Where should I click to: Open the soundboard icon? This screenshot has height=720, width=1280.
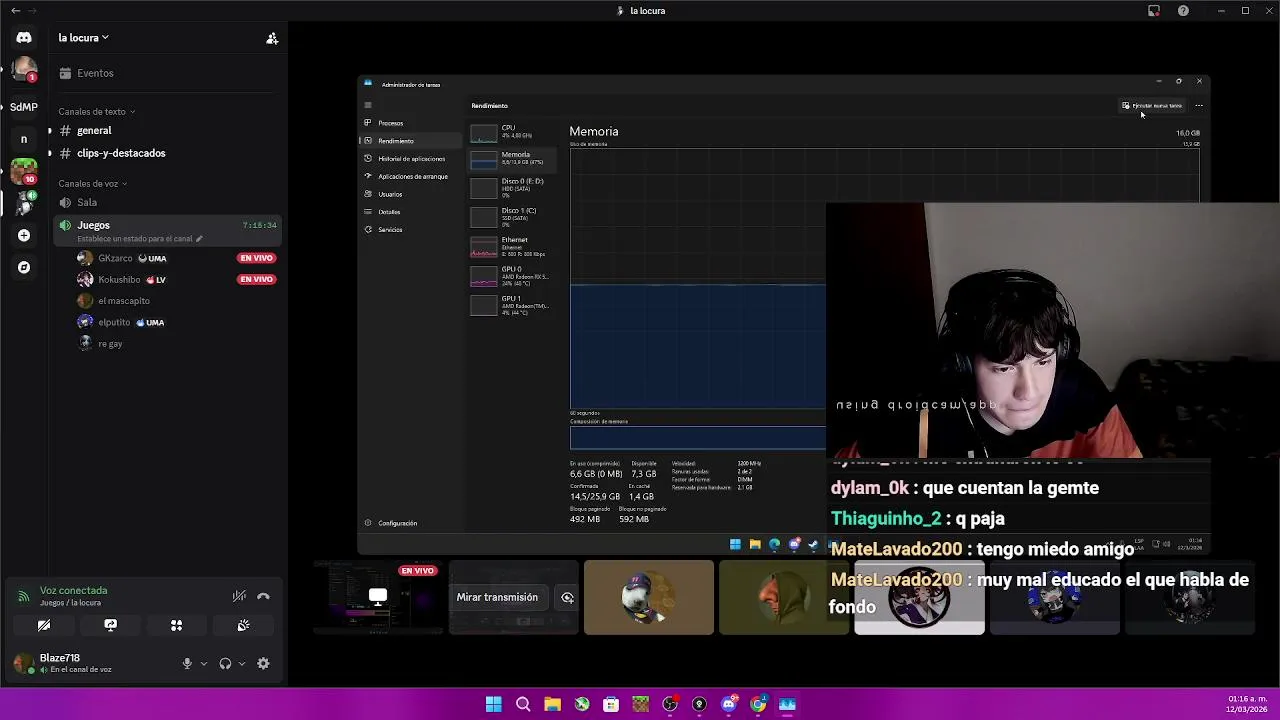pos(243,625)
